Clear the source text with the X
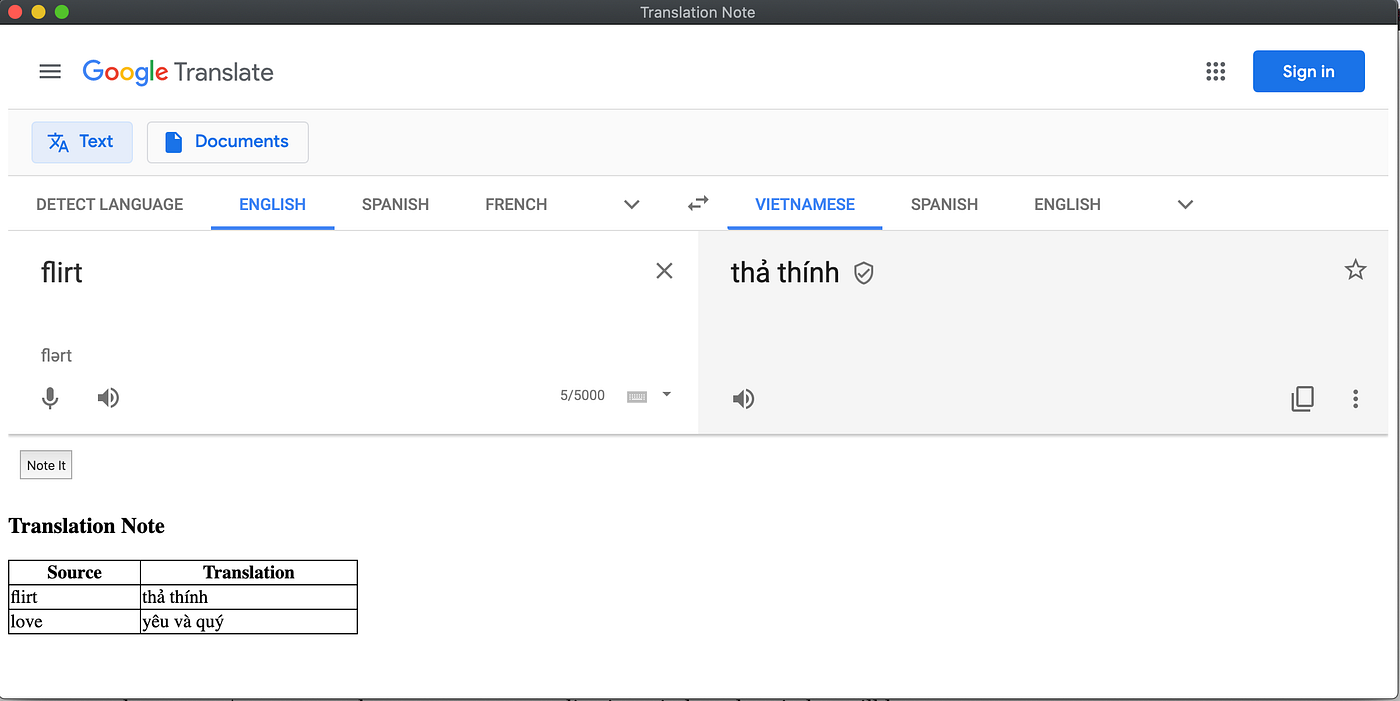 click(664, 270)
